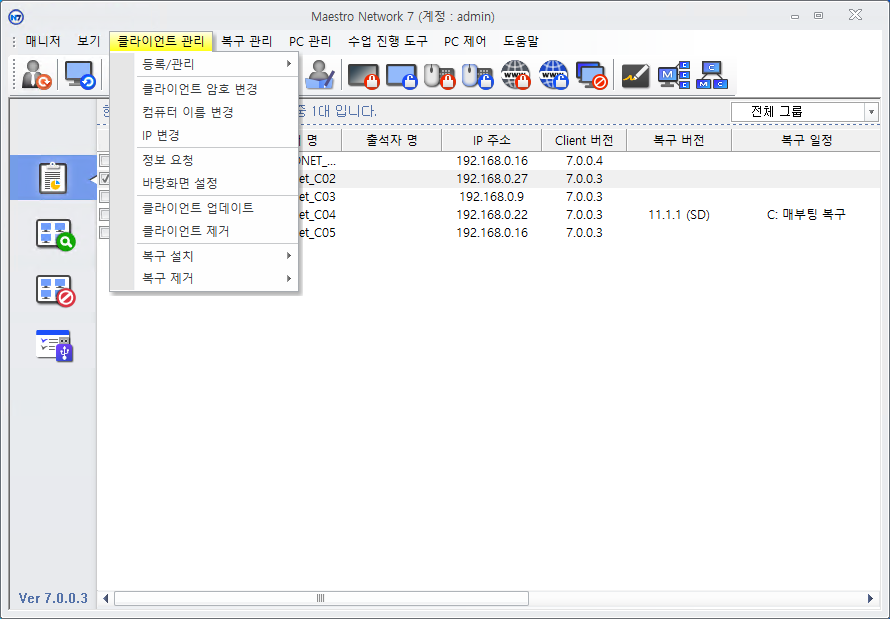The width and height of the screenshot is (890, 619).
Task: Select the IP 변경 menu entry
Action: [x=161, y=135]
